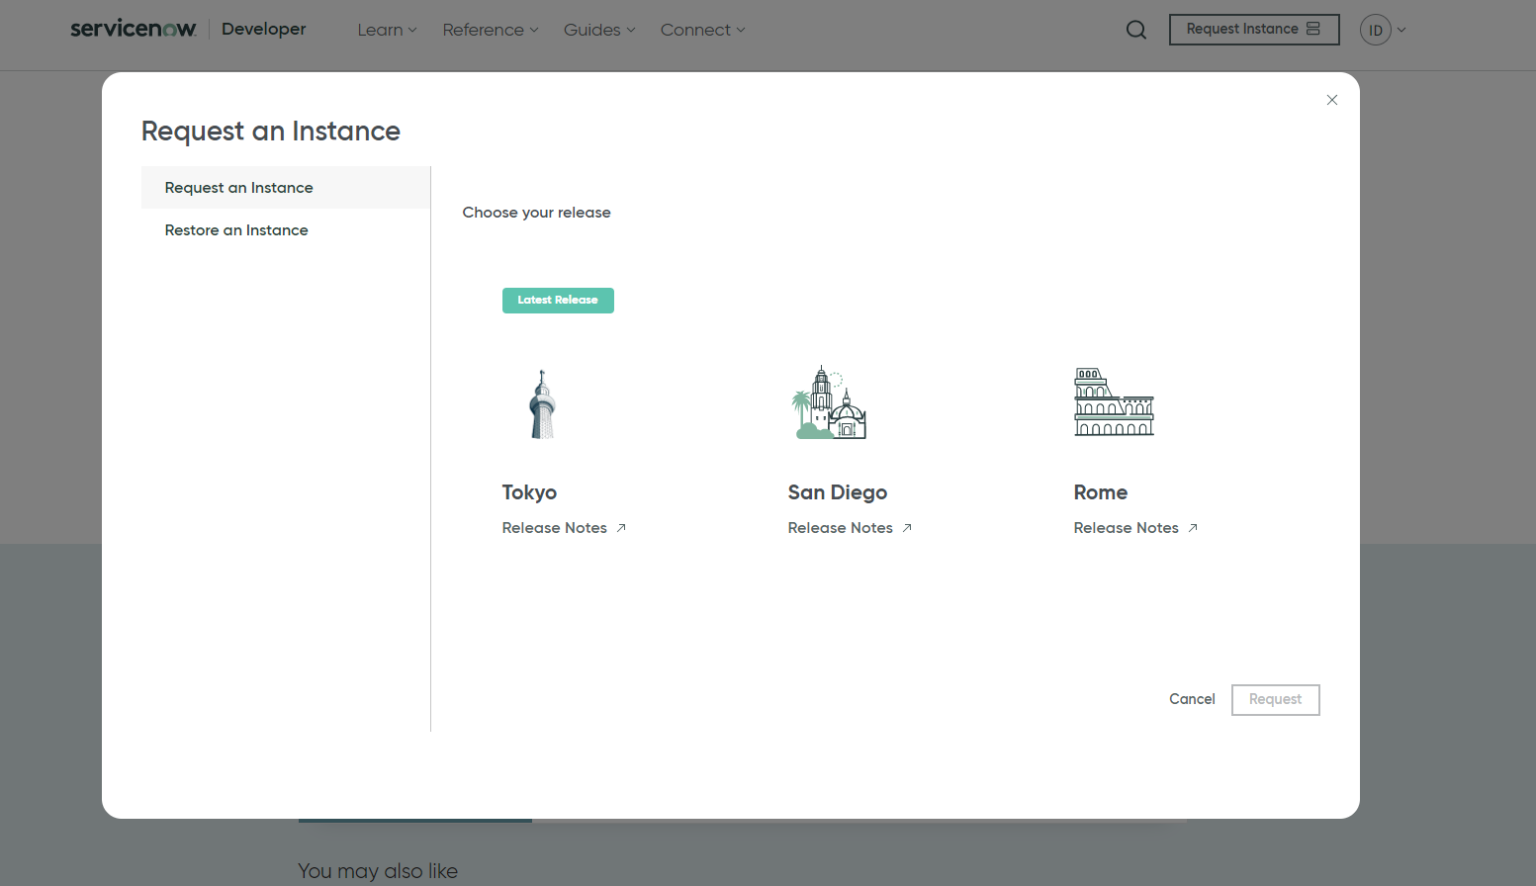Open the Connect menu

(701, 30)
